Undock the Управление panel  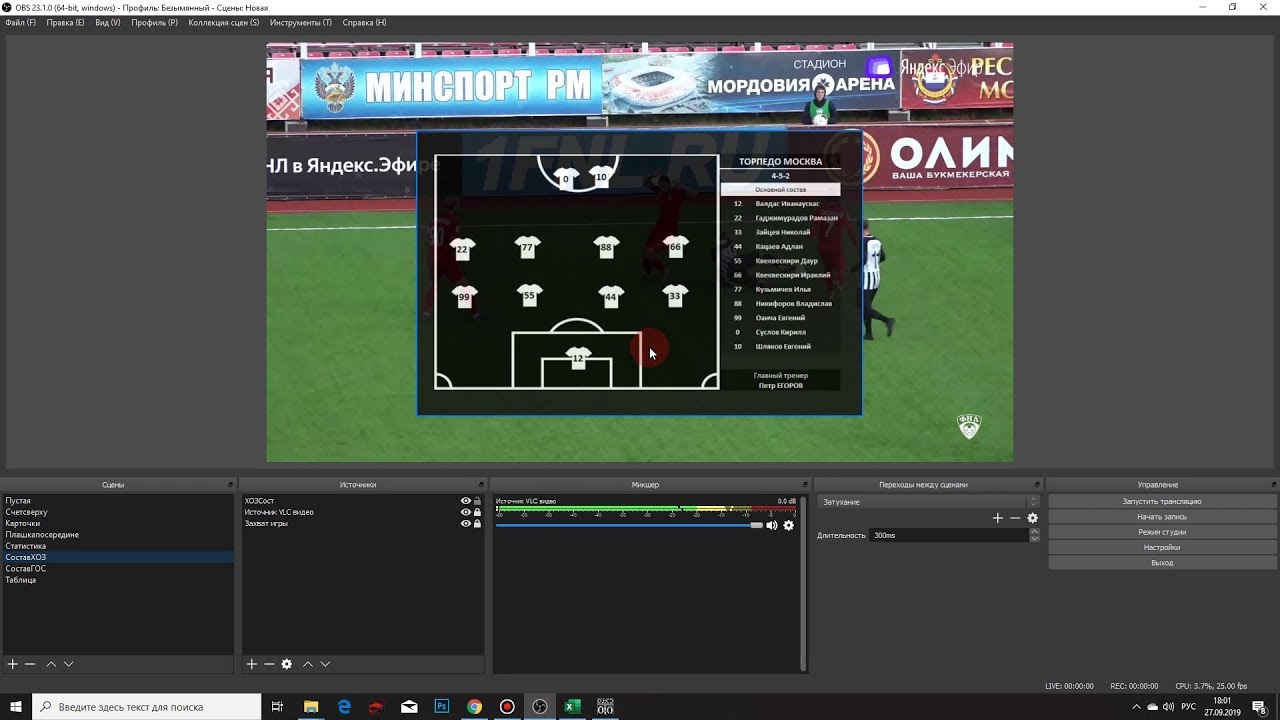point(1272,485)
